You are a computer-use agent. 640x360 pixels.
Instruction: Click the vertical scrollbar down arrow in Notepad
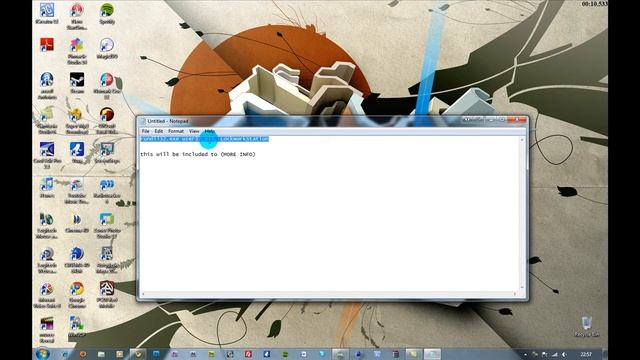(x=522, y=287)
